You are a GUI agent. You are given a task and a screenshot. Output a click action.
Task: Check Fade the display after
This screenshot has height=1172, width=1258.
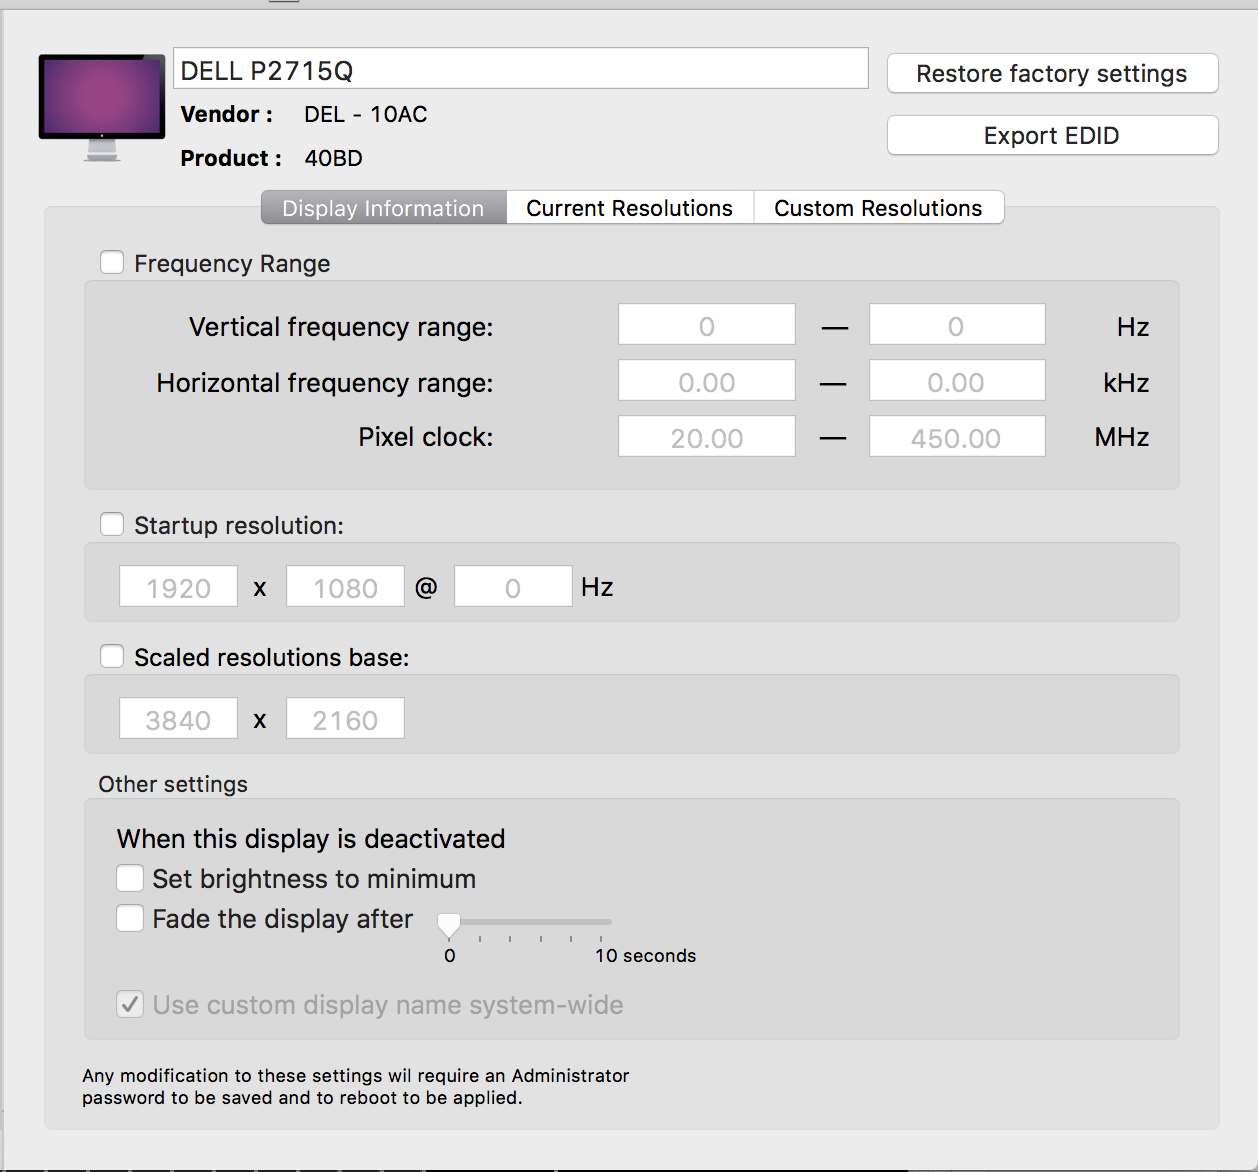(x=130, y=918)
